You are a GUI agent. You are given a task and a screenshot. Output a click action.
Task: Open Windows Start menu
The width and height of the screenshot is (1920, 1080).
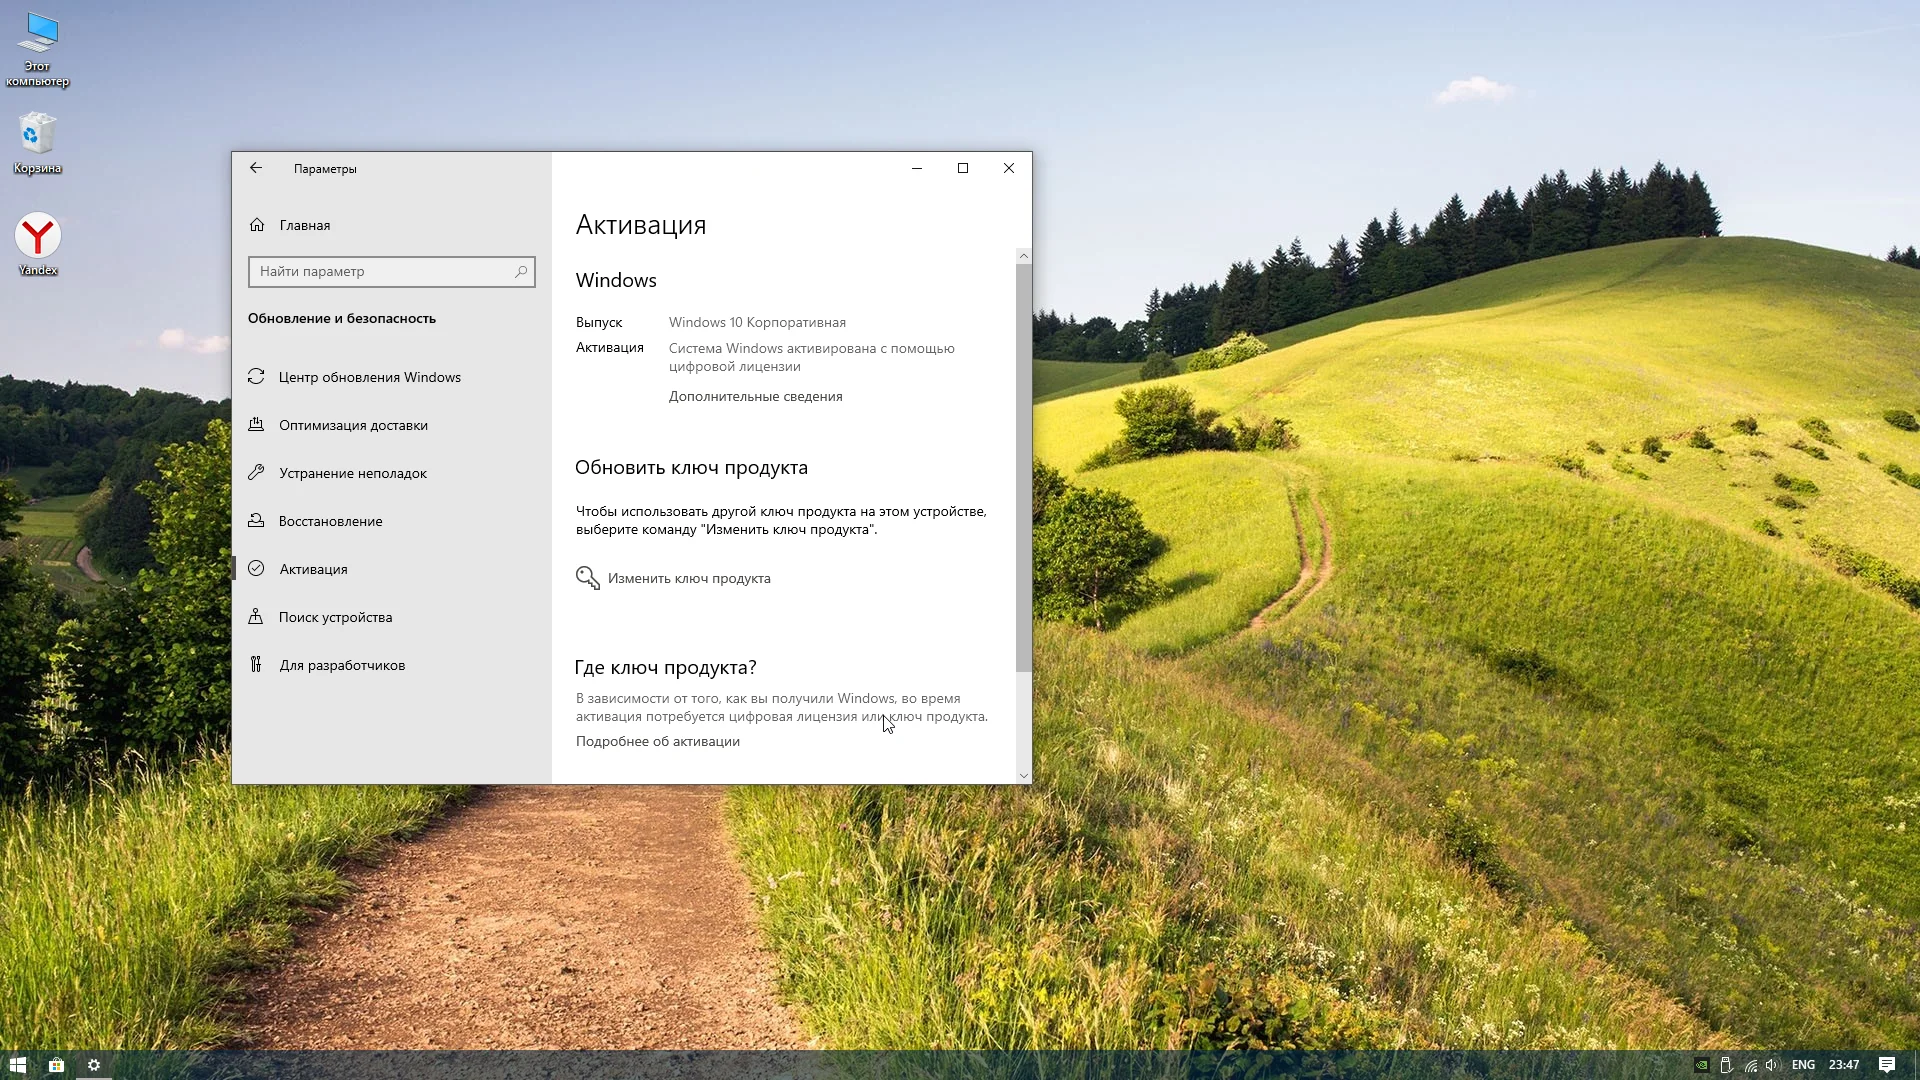point(17,1065)
